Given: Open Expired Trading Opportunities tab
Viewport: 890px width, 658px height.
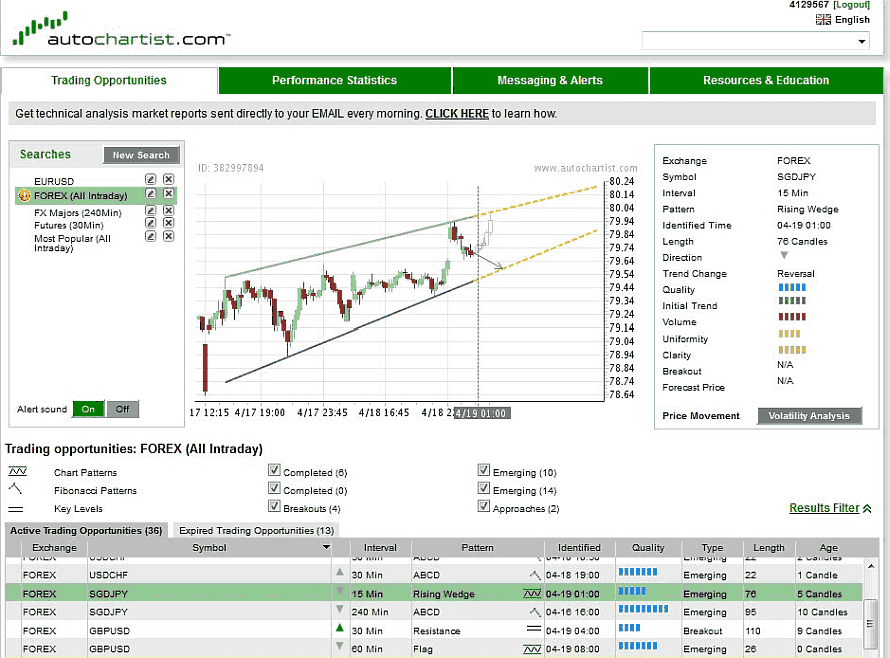Looking at the screenshot, I should pos(255,530).
